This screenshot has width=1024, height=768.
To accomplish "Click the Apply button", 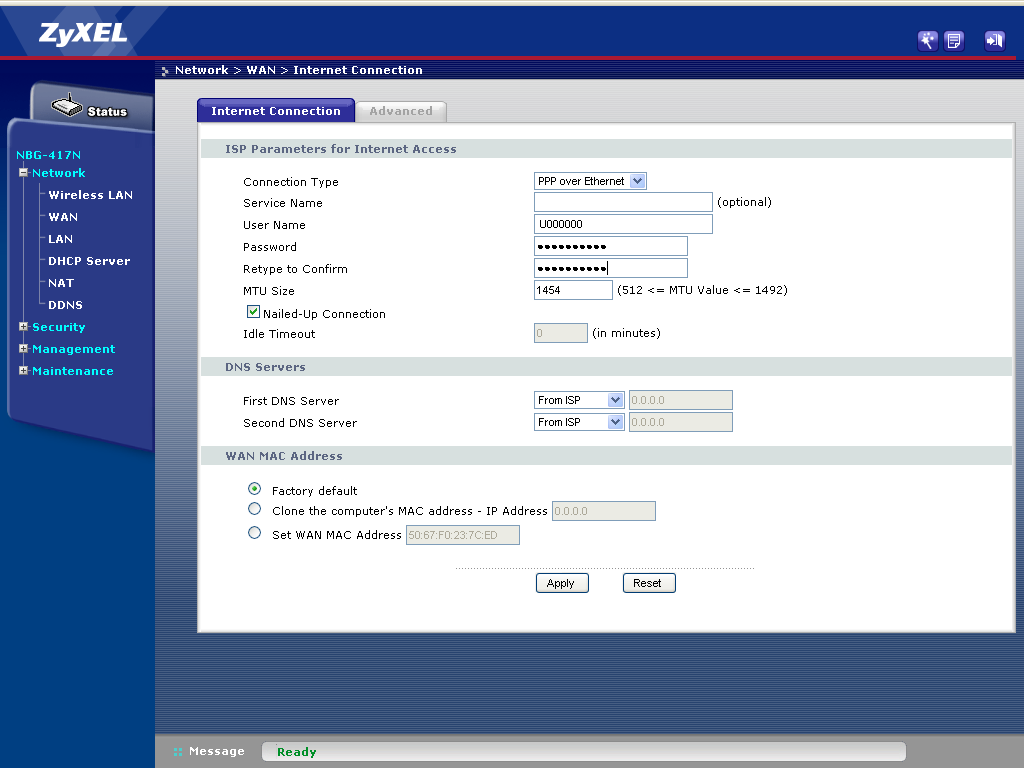I will [x=562, y=583].
